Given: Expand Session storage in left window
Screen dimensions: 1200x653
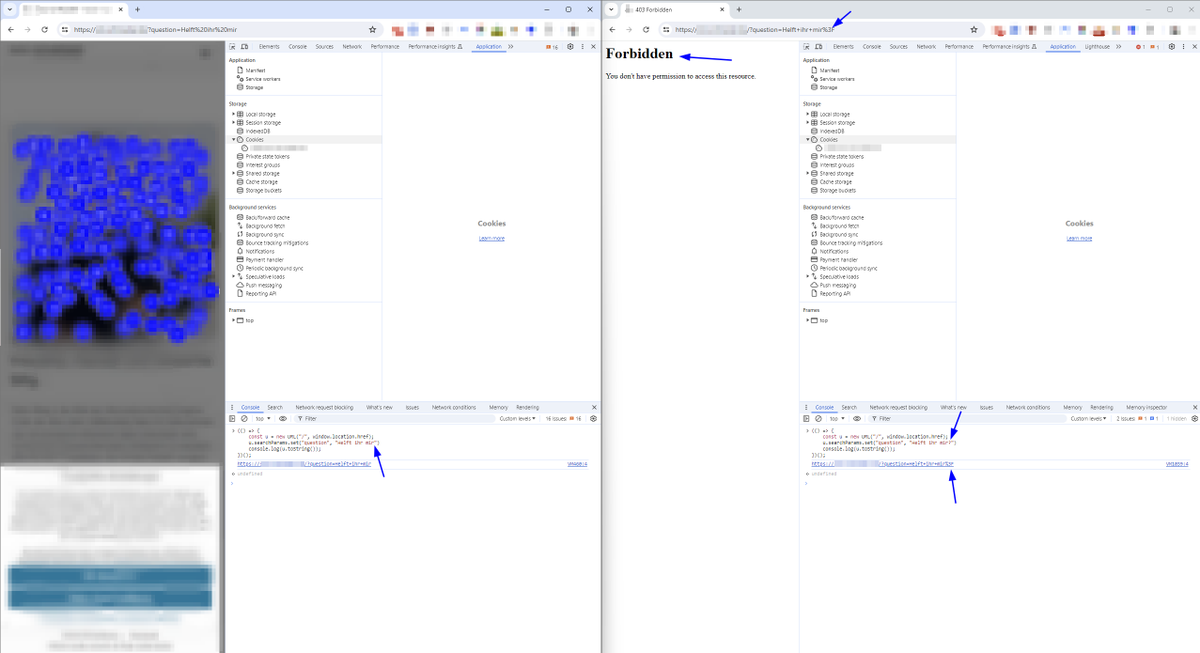Looking at the screenshot, I should pos(234,122).
